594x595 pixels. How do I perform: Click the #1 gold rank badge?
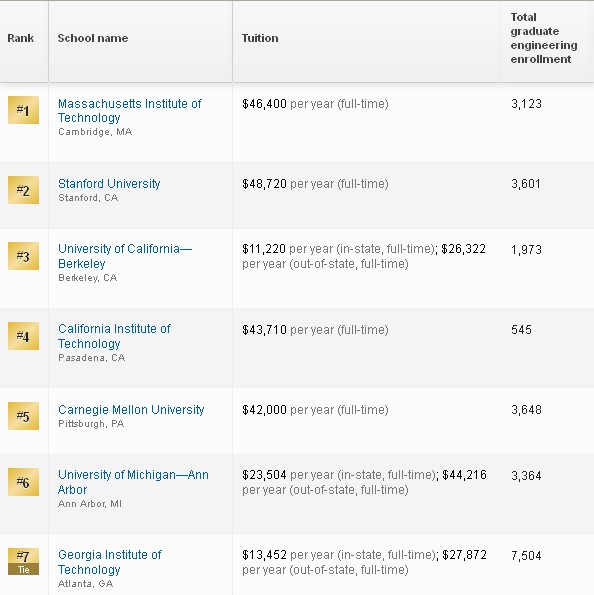click(x=23, y=110)
